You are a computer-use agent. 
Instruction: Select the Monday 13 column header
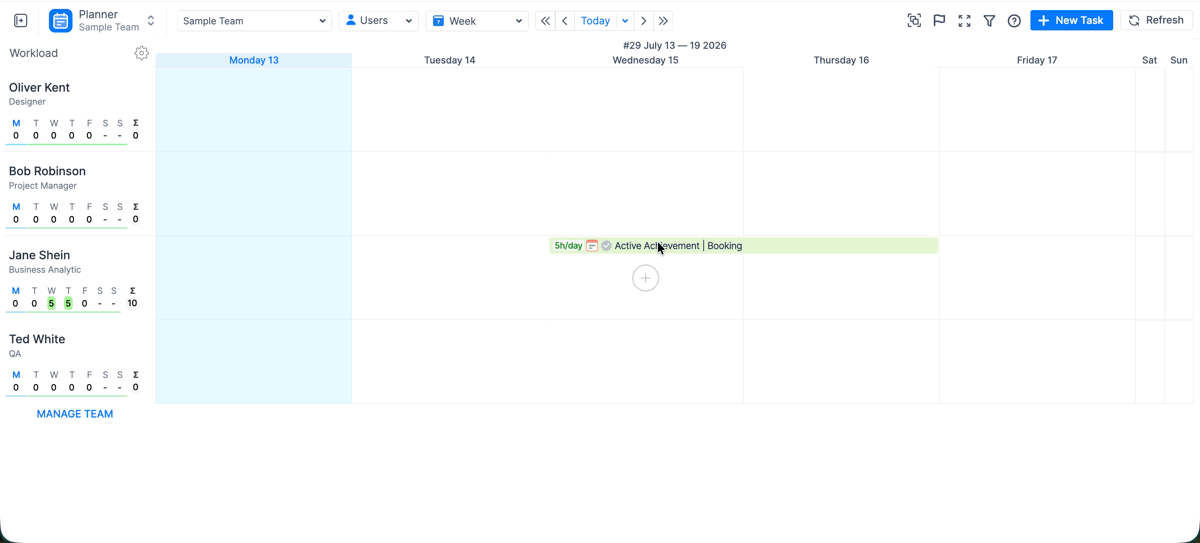point(254,60)
